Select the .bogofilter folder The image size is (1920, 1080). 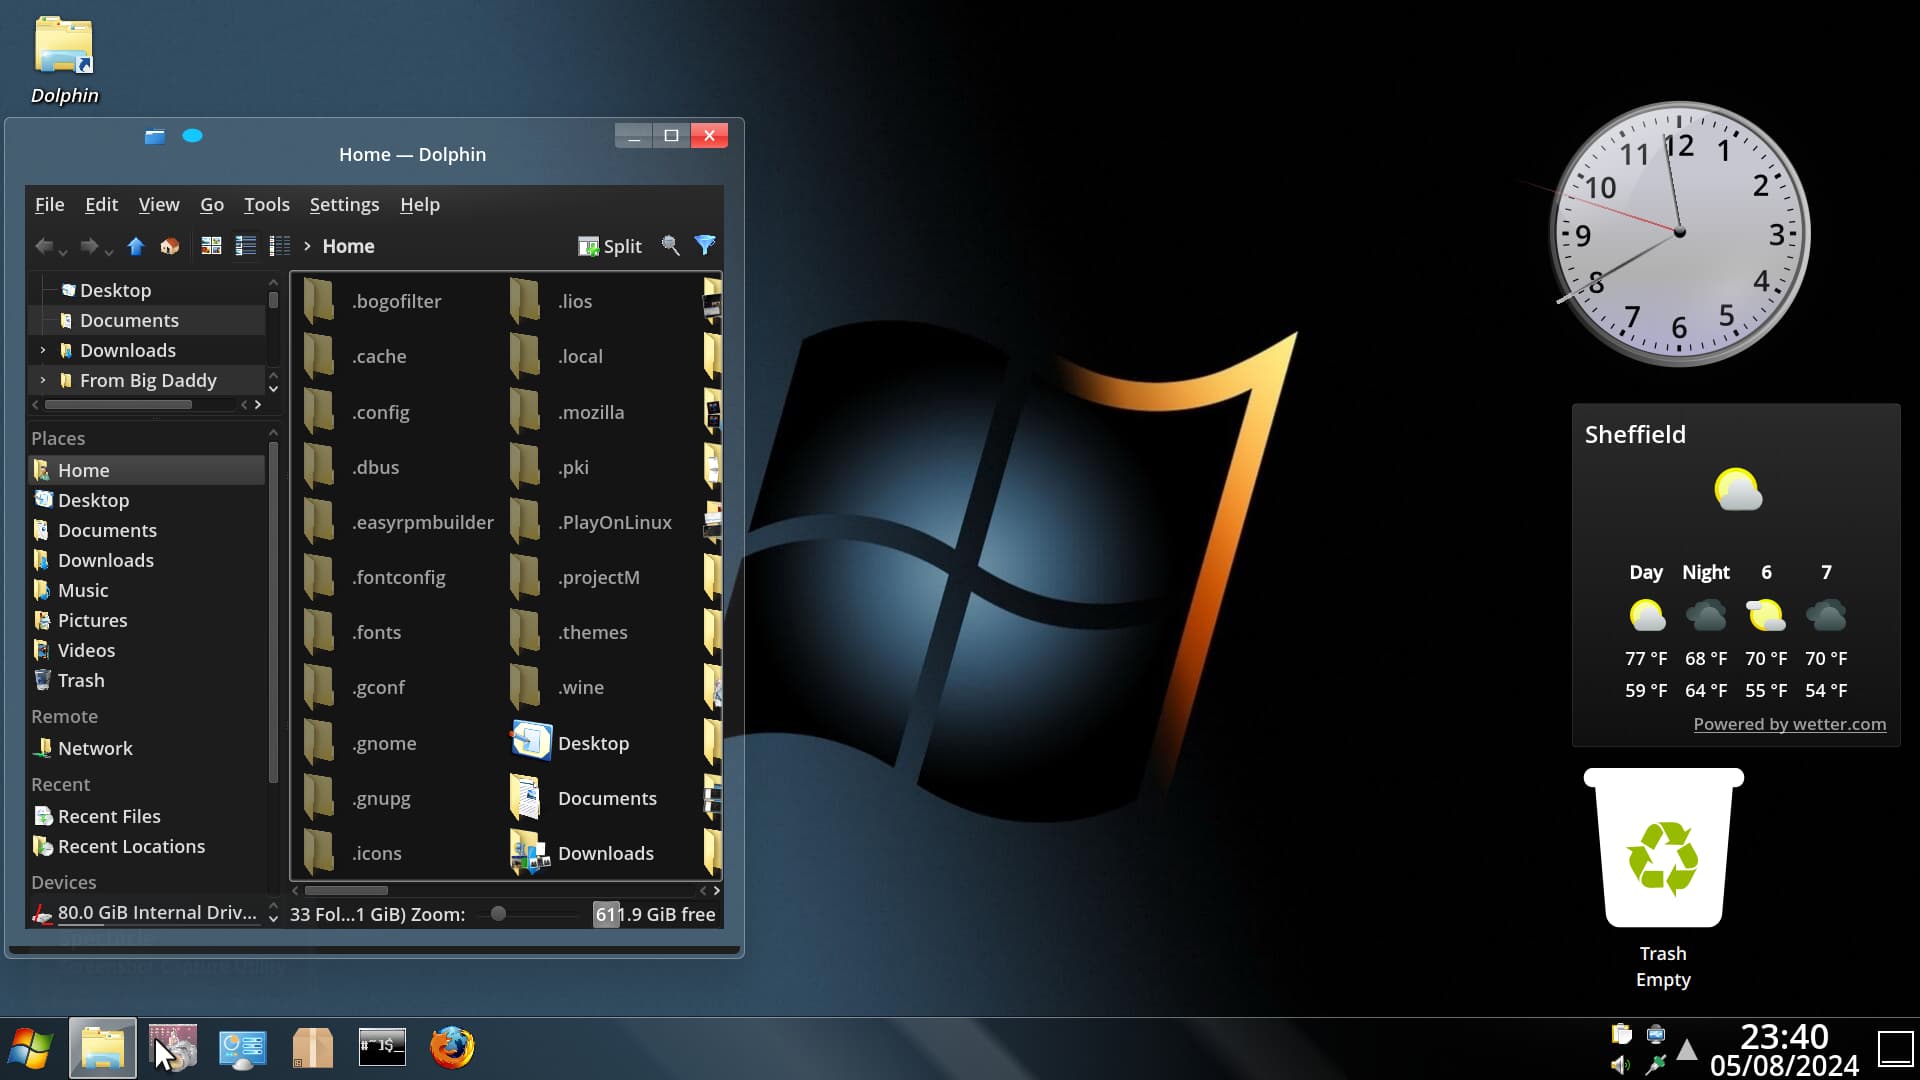click(x=372, y=301)
